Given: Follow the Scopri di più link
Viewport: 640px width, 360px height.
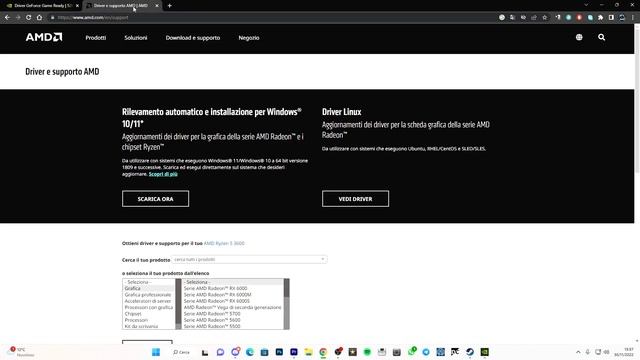Looking at the screenshot, I should (x=163, y=174).
